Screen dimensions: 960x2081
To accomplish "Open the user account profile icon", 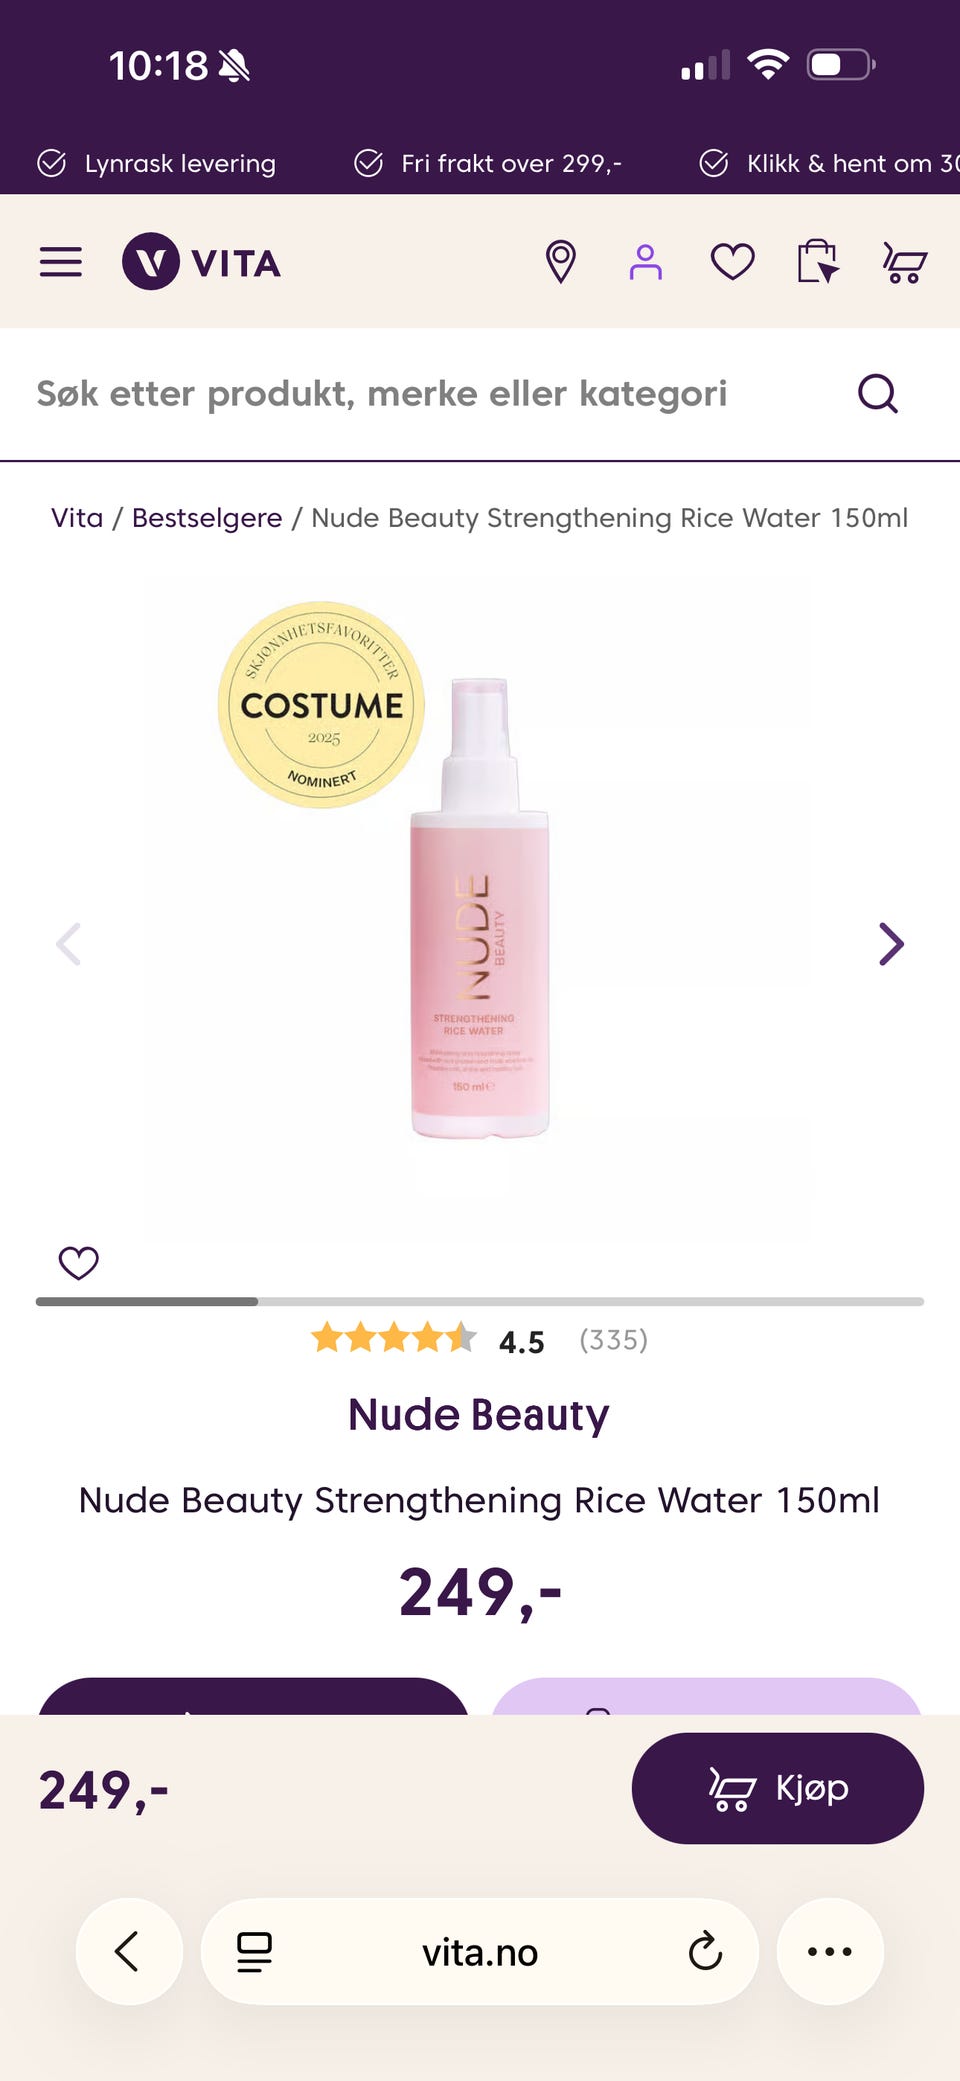I will pyautogui.click(x=646, y=262).
